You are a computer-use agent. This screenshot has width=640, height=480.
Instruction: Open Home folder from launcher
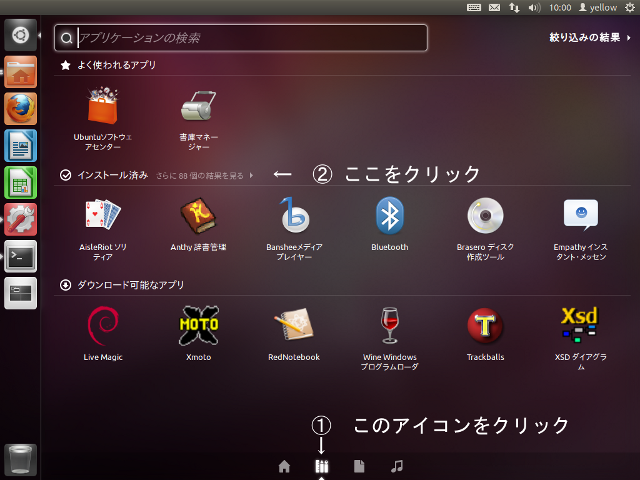click(x=20, y=72)
